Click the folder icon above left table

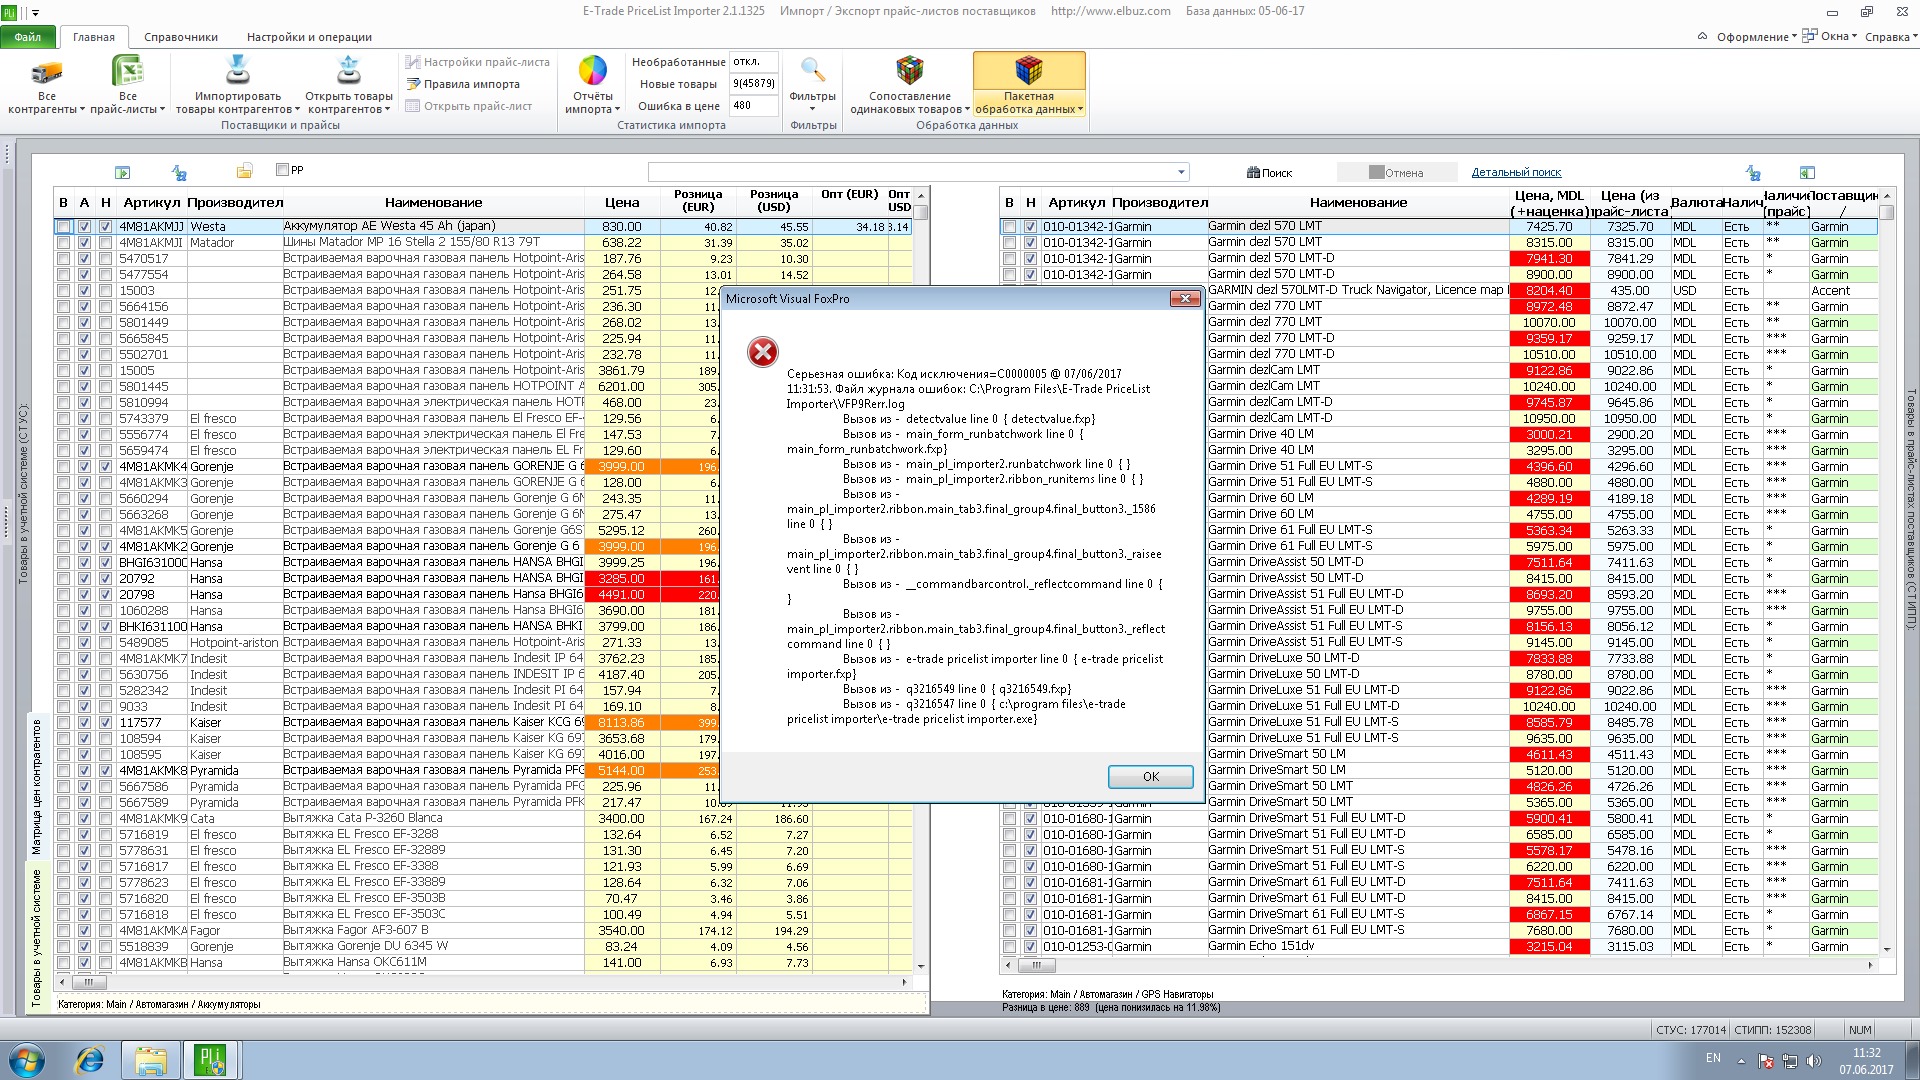[244, 171]
